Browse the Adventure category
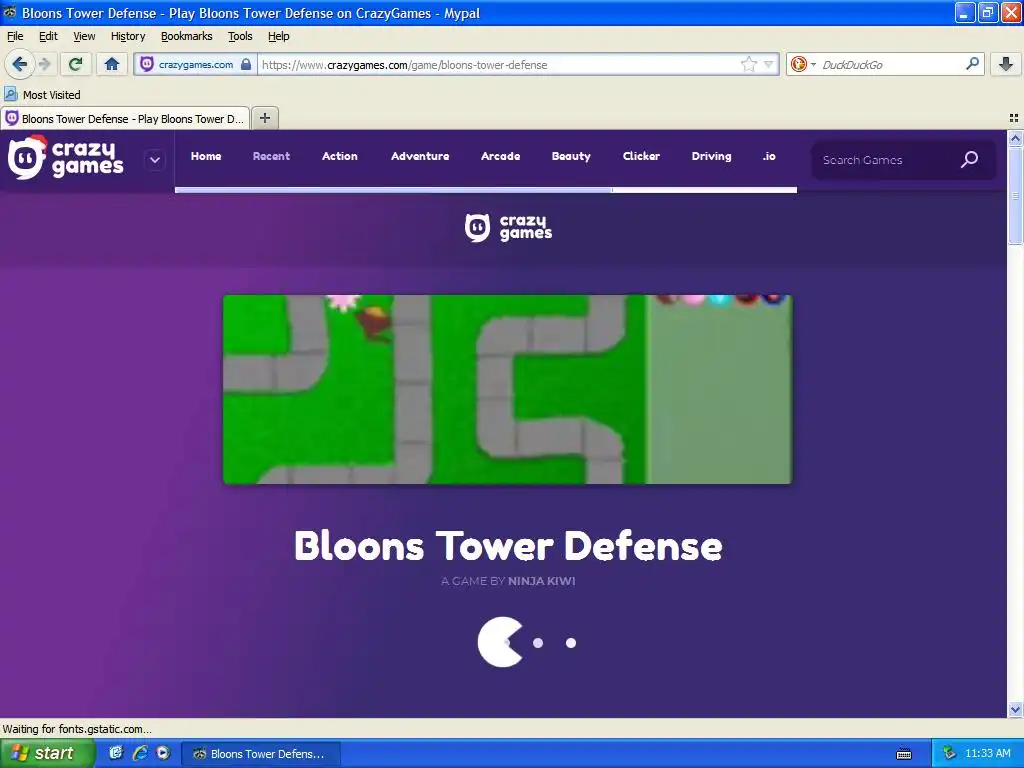1024x768 pixels. point(420,156)
